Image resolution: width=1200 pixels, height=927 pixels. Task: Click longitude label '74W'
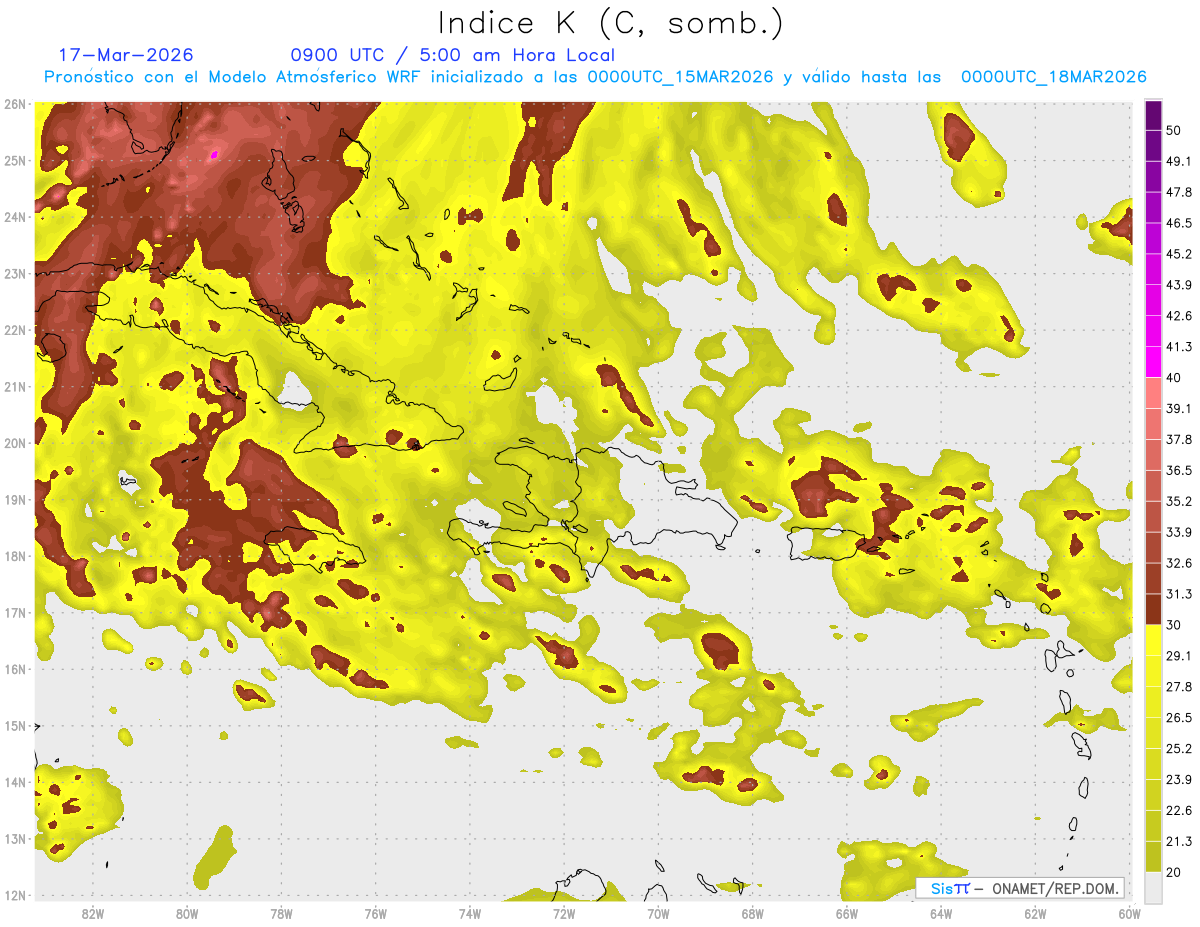(469, 913)
